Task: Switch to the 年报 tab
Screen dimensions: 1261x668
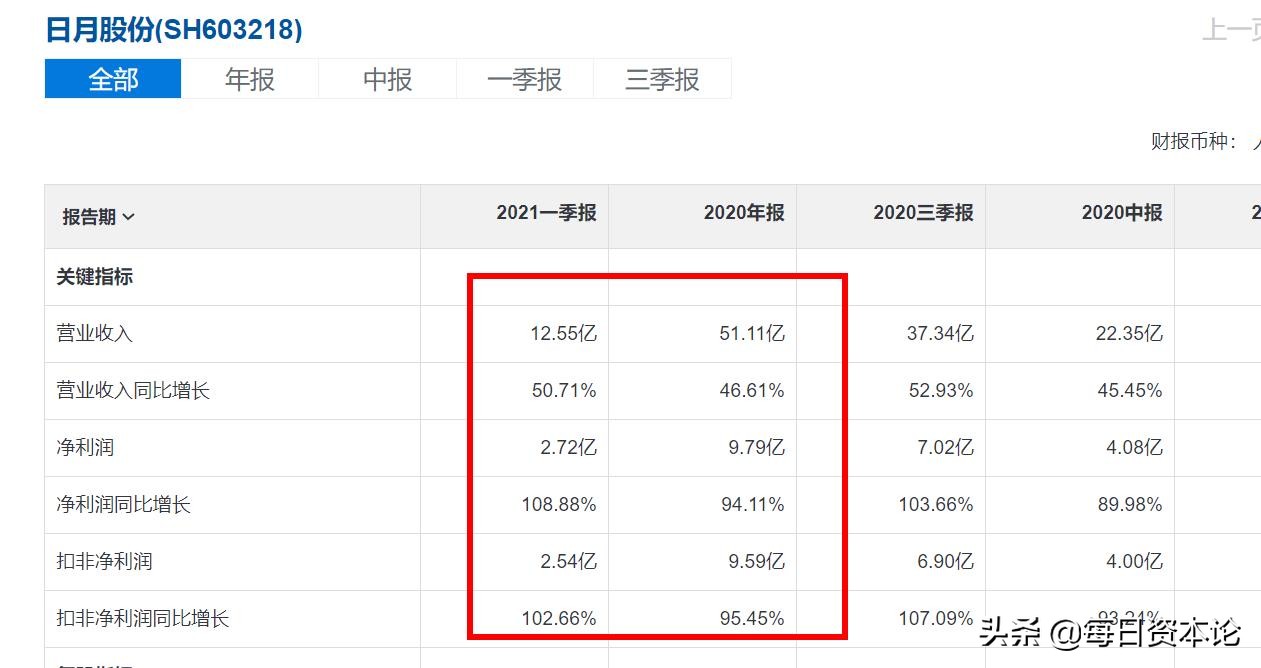Action: point(248,78)
